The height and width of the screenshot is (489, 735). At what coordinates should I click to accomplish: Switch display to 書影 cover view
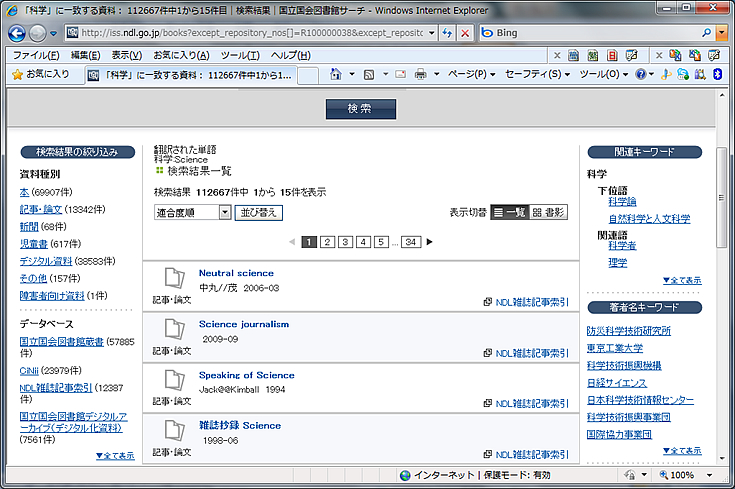(548, 212)
